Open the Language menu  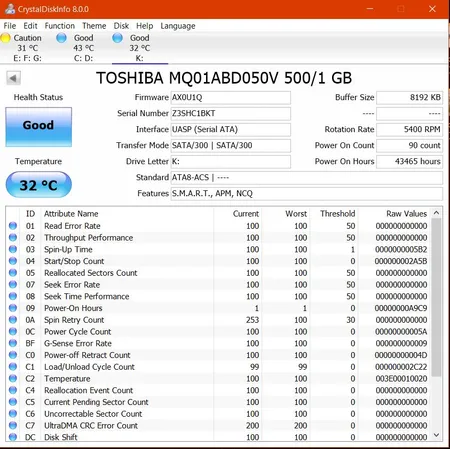[178, 26]
